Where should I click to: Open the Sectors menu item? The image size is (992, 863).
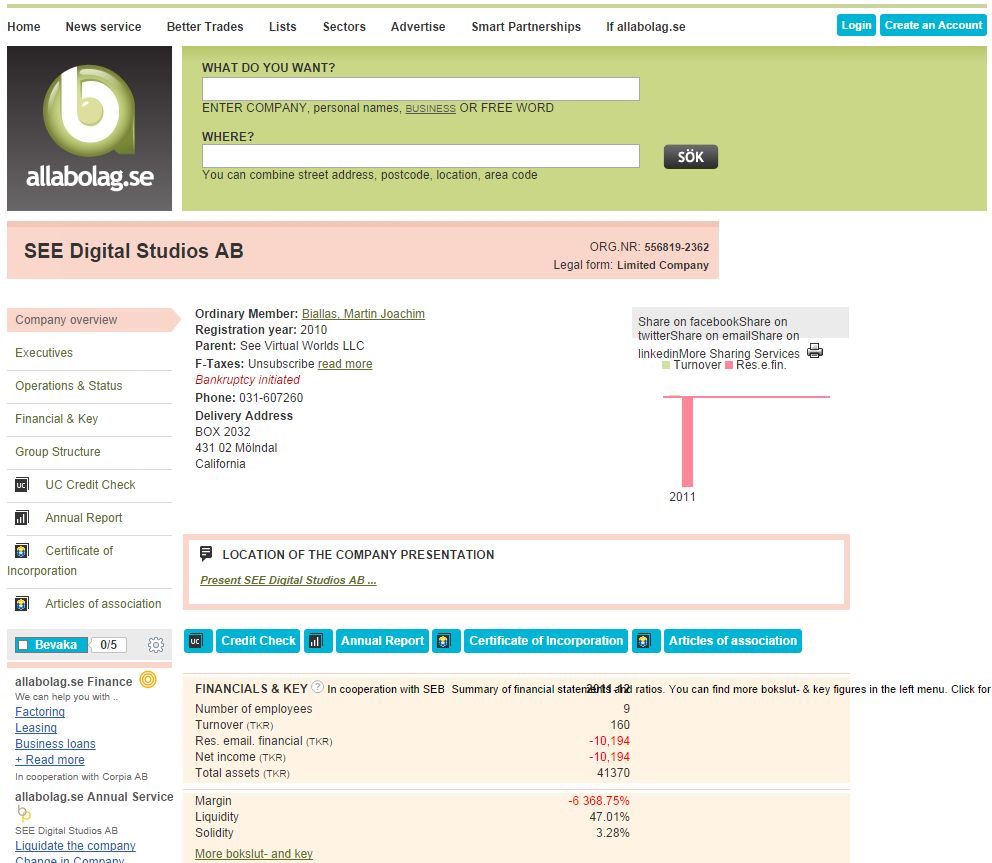[x=344, y=27]
